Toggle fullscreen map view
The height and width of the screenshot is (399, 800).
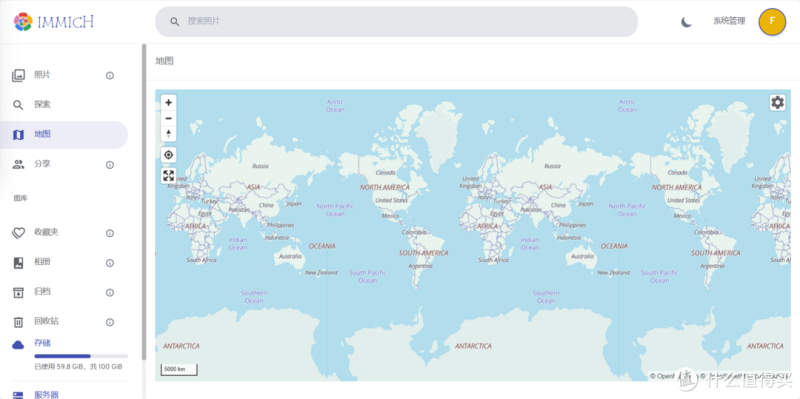click(x=168, y=176)
